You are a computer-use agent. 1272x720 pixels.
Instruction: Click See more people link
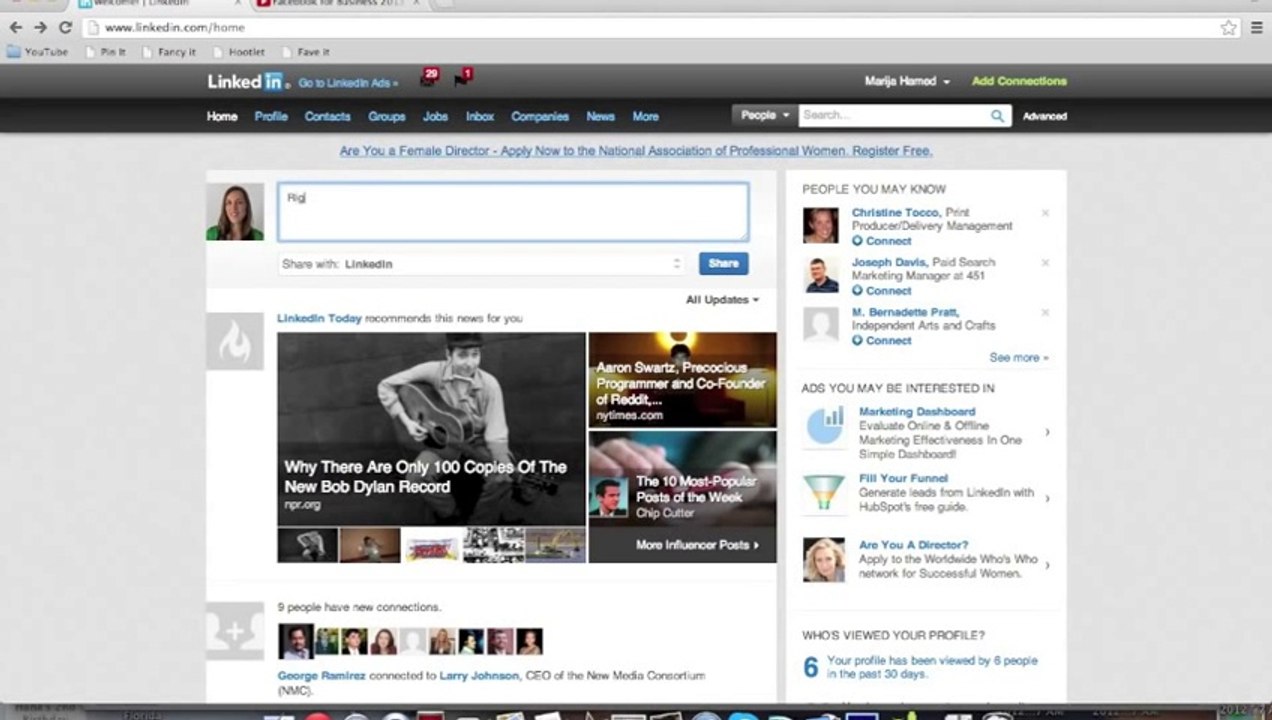coord(1019,357)
